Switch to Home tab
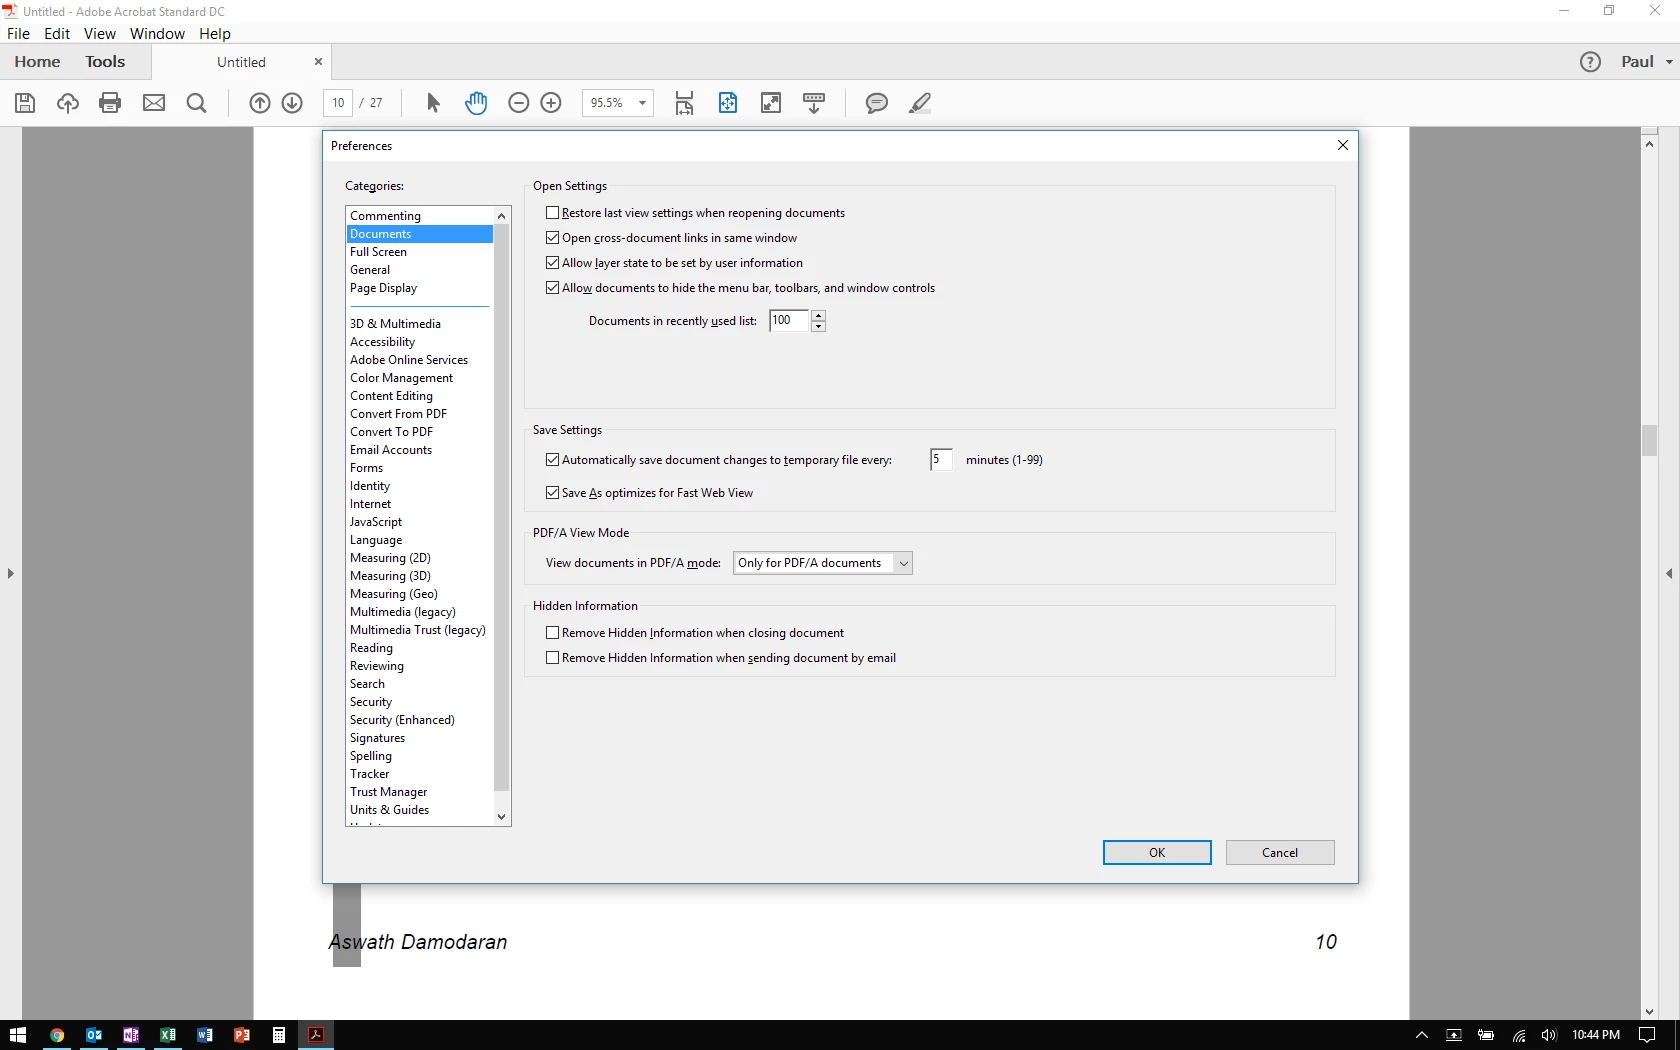This screenshot has height=1050, width=1680. [x=37, y=62]
